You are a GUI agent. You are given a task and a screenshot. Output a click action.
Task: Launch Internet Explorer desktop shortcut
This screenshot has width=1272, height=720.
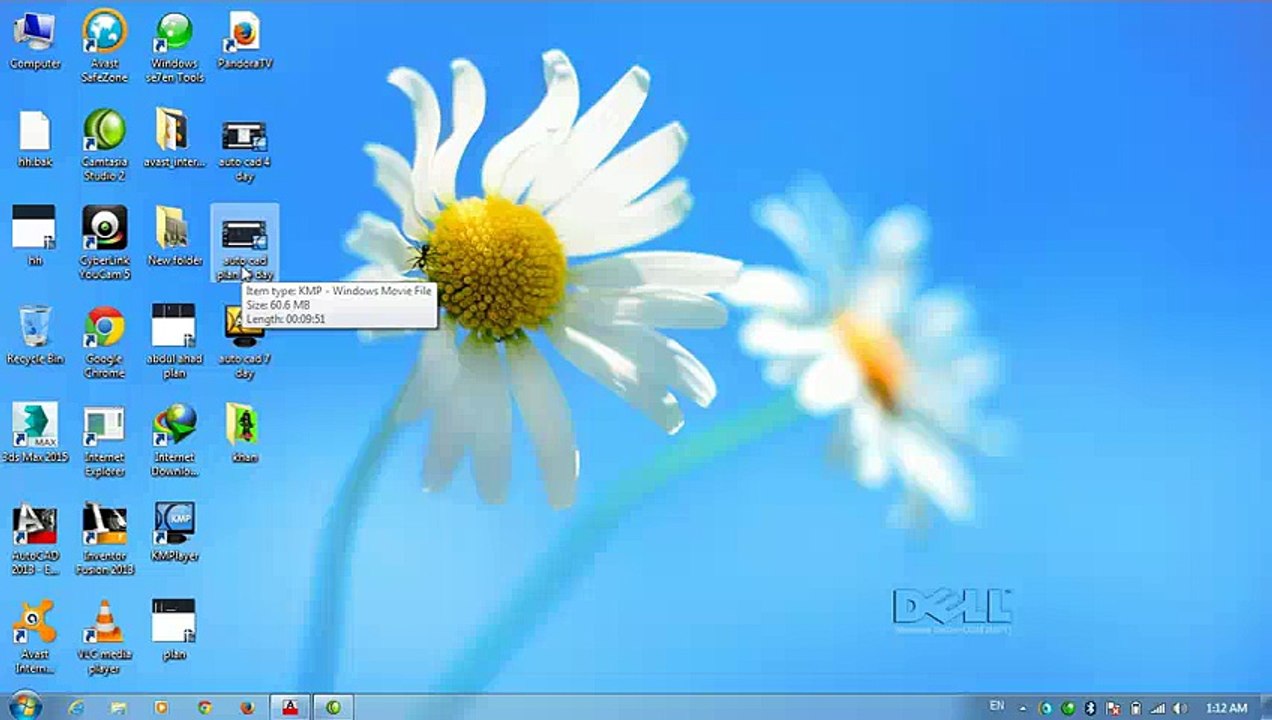click(x=105, y=439)
